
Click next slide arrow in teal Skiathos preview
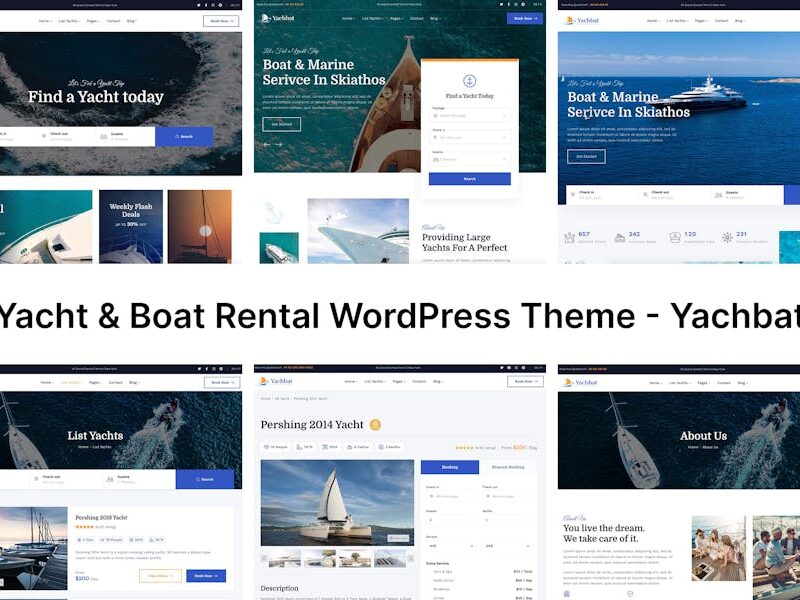tap(279, 145)
